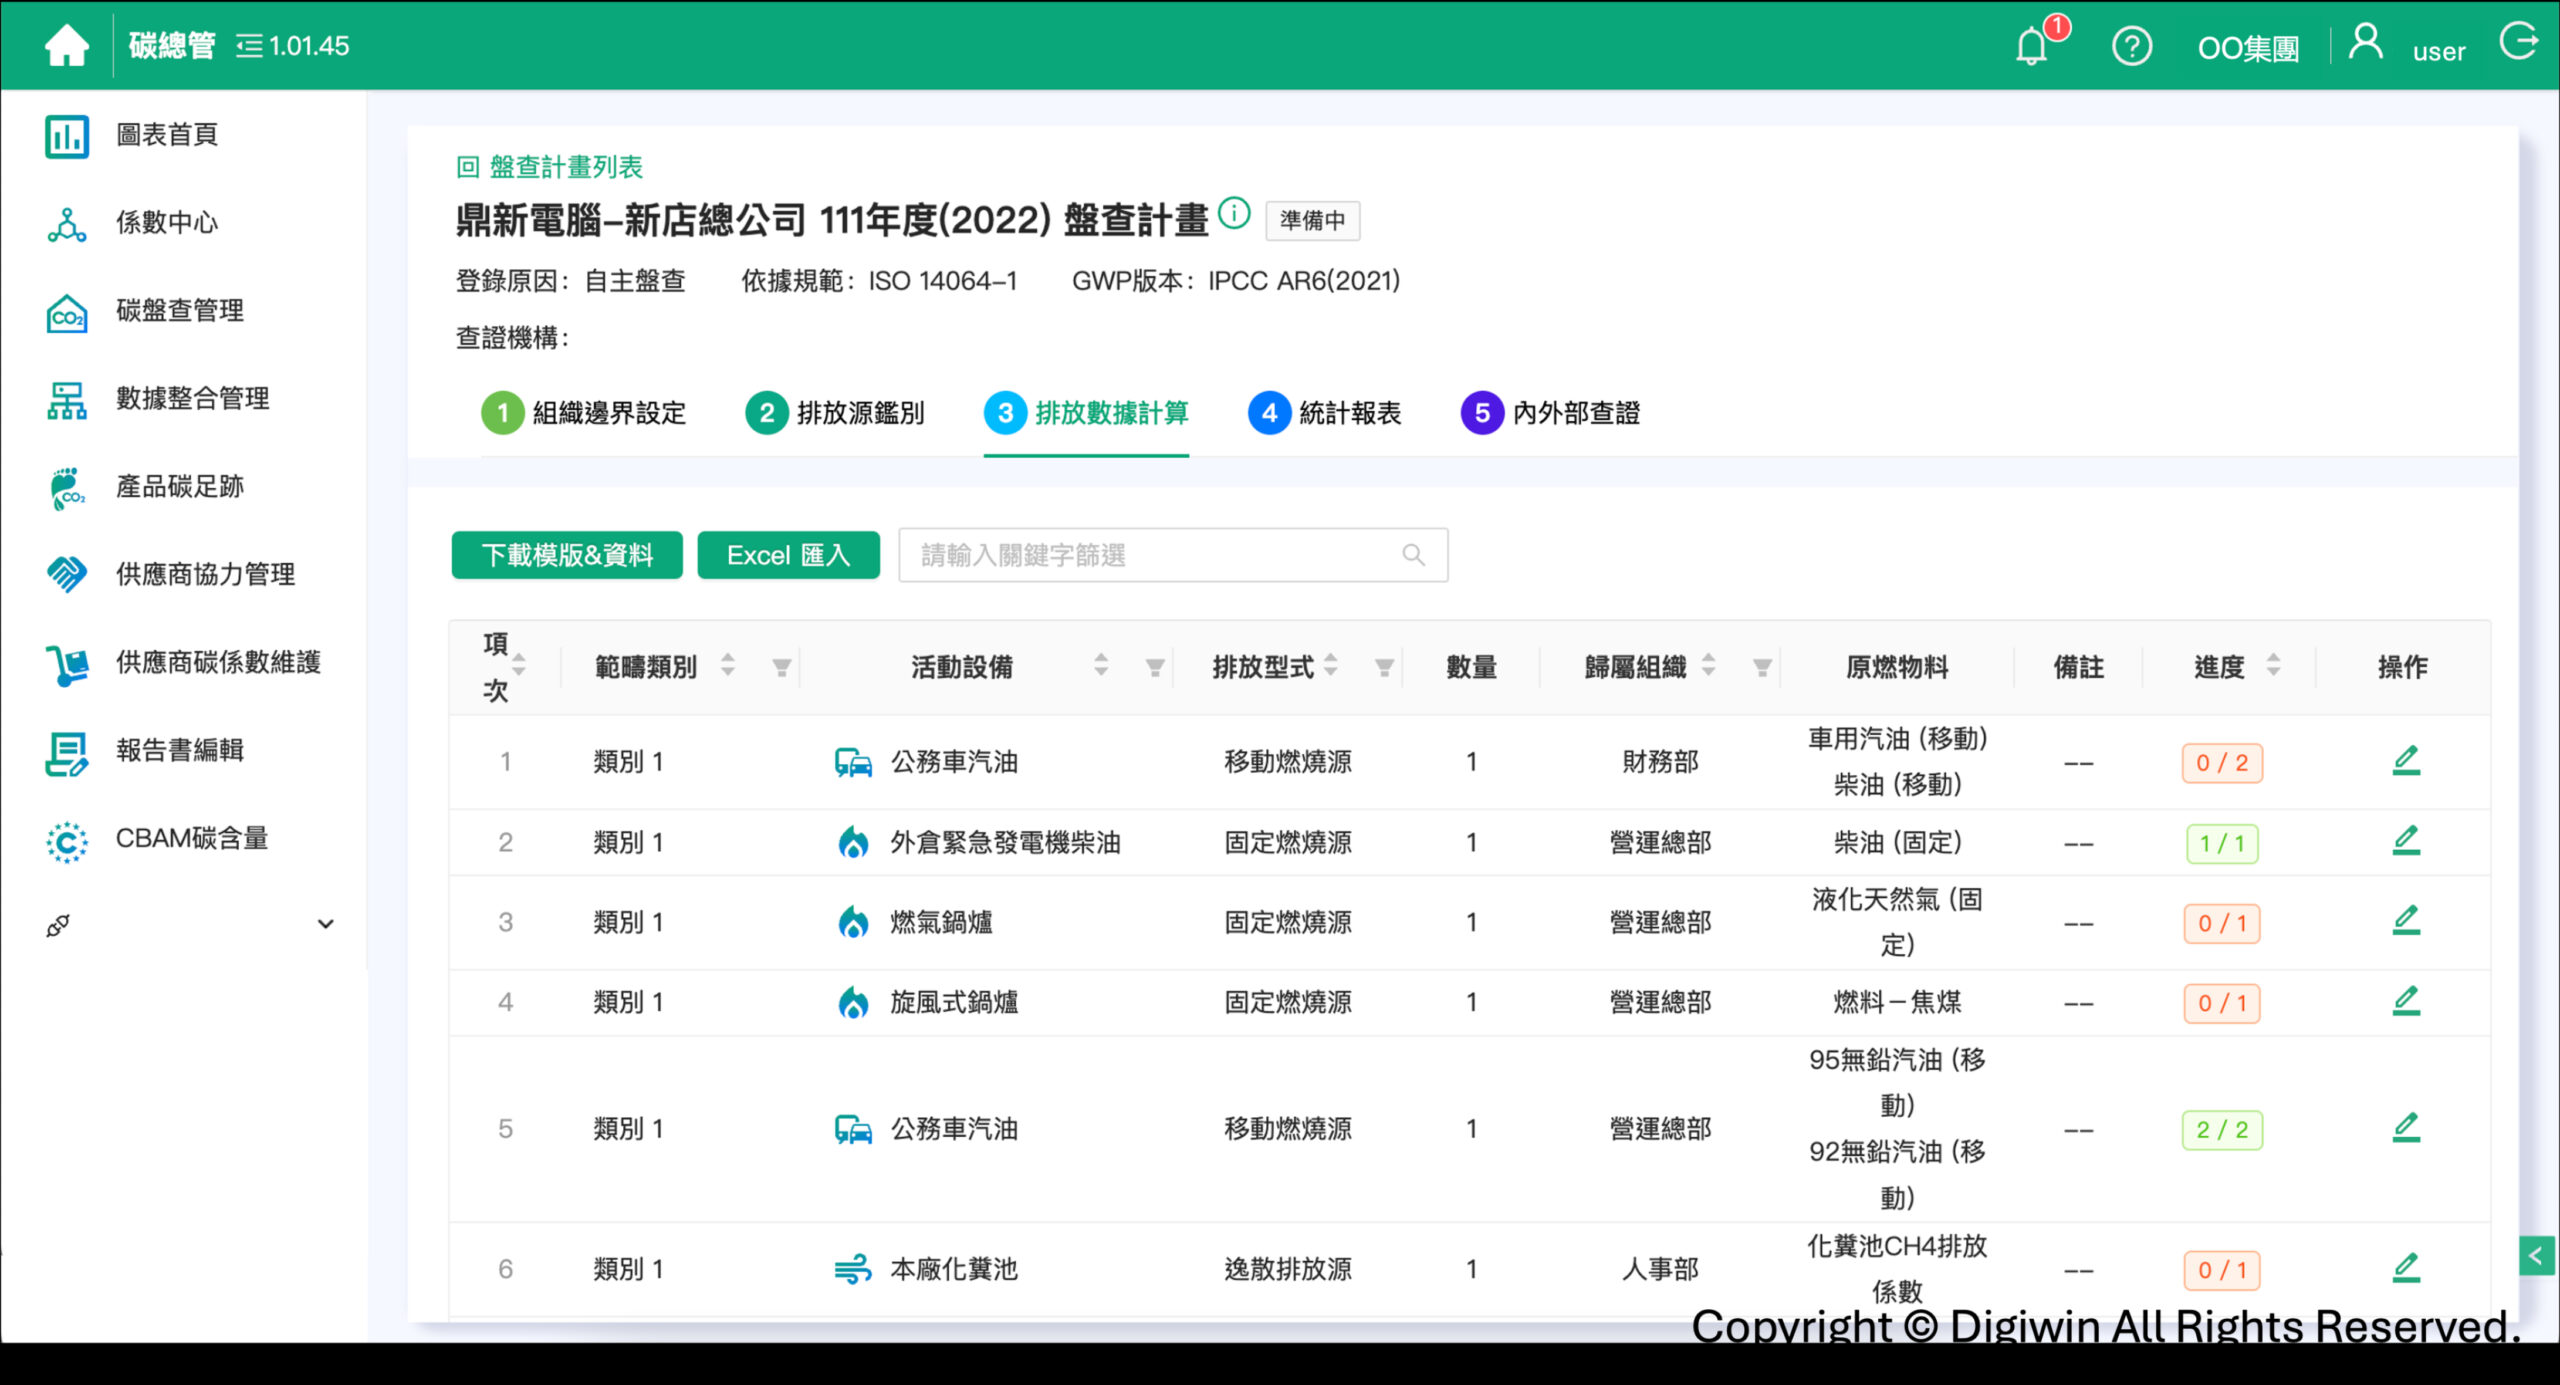Select step 3 排放數據計算 tab
The image size is (2560, 1385).
point(1086,413)
